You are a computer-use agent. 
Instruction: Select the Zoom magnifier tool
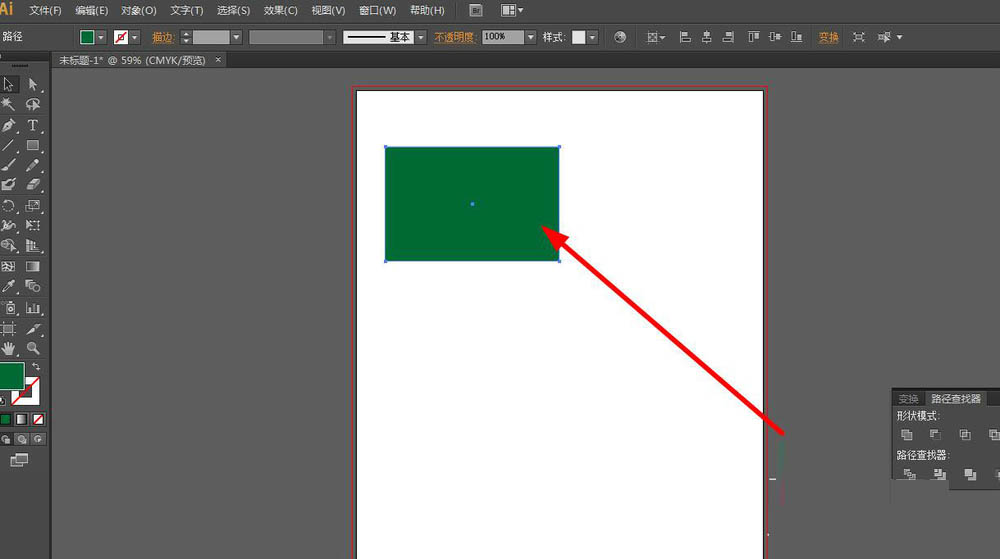[33, 348]
